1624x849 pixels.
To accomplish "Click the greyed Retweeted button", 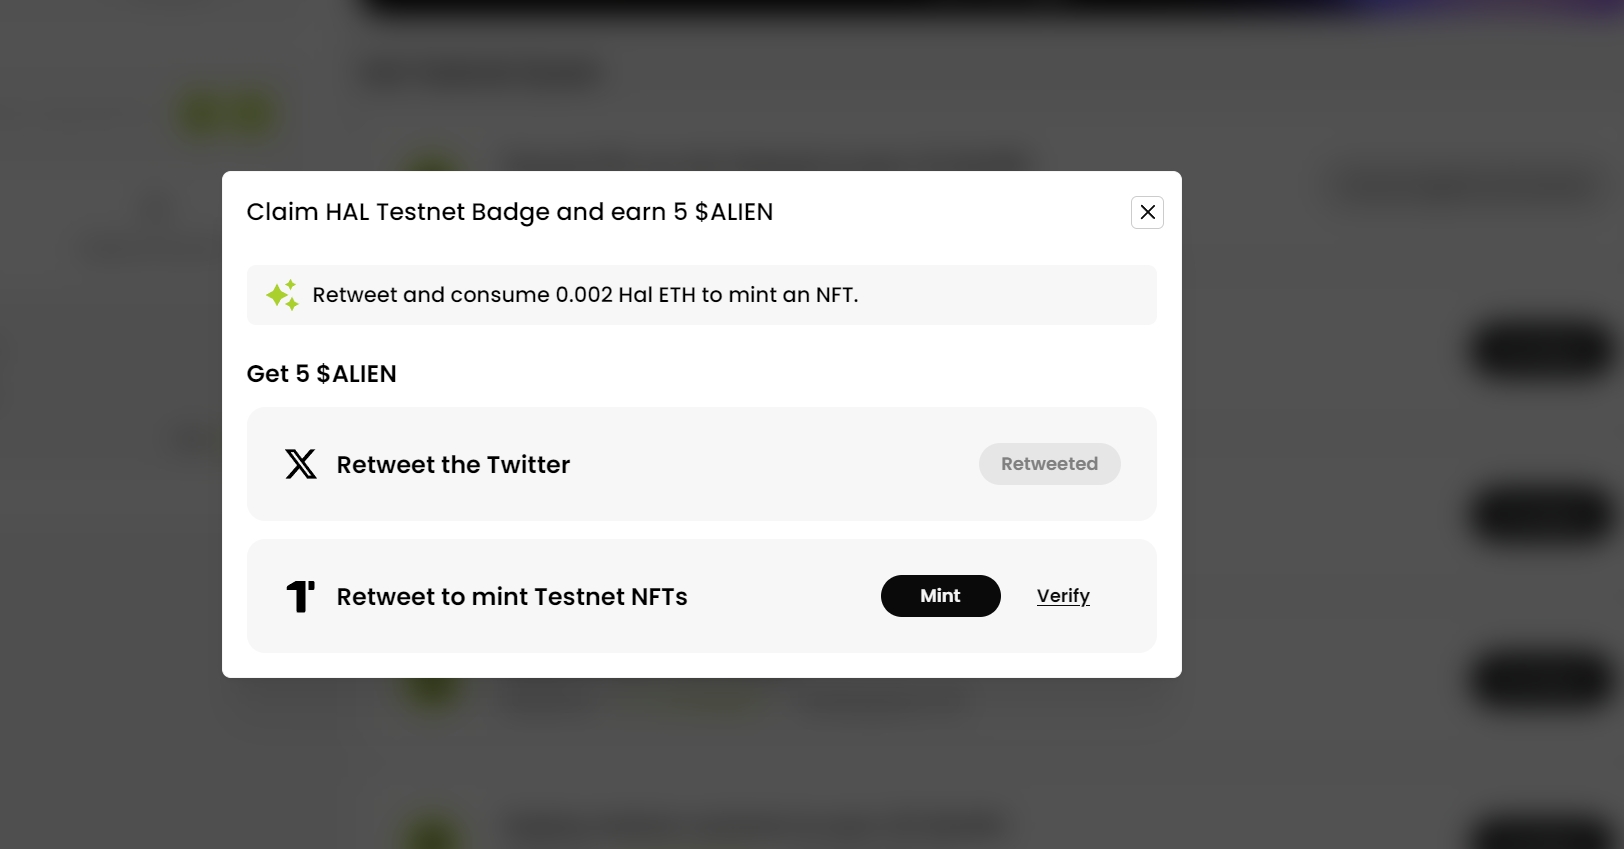I will pos(1049,464).
